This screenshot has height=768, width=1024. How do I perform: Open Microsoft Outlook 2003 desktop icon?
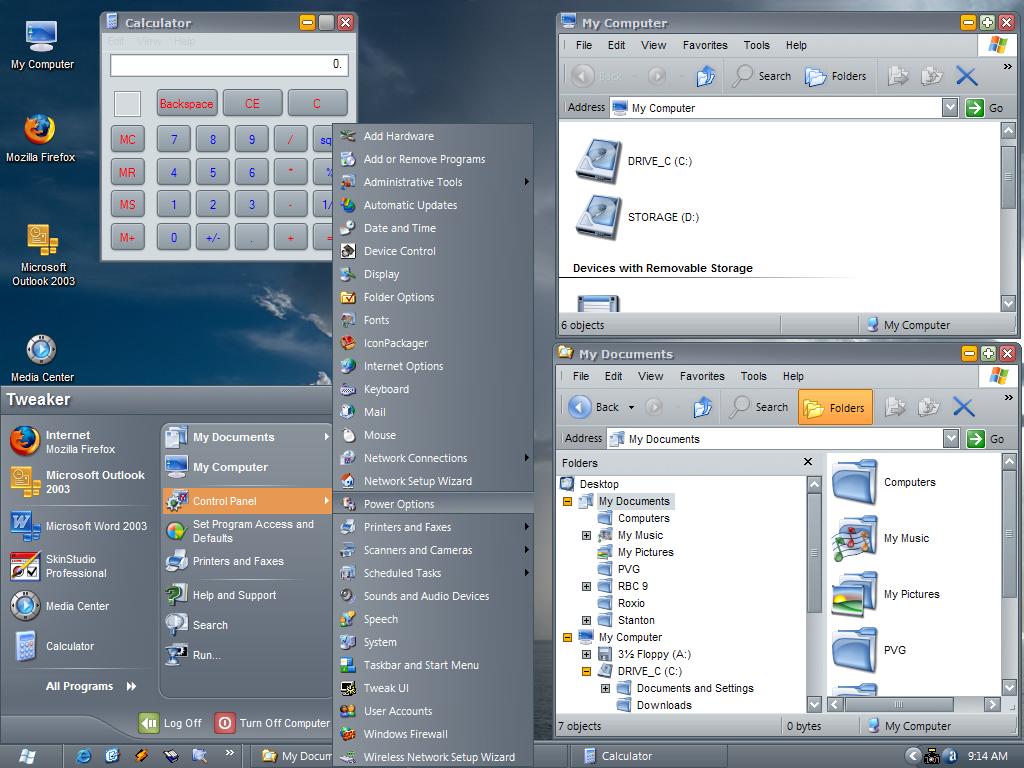click(x=41, y=241)
